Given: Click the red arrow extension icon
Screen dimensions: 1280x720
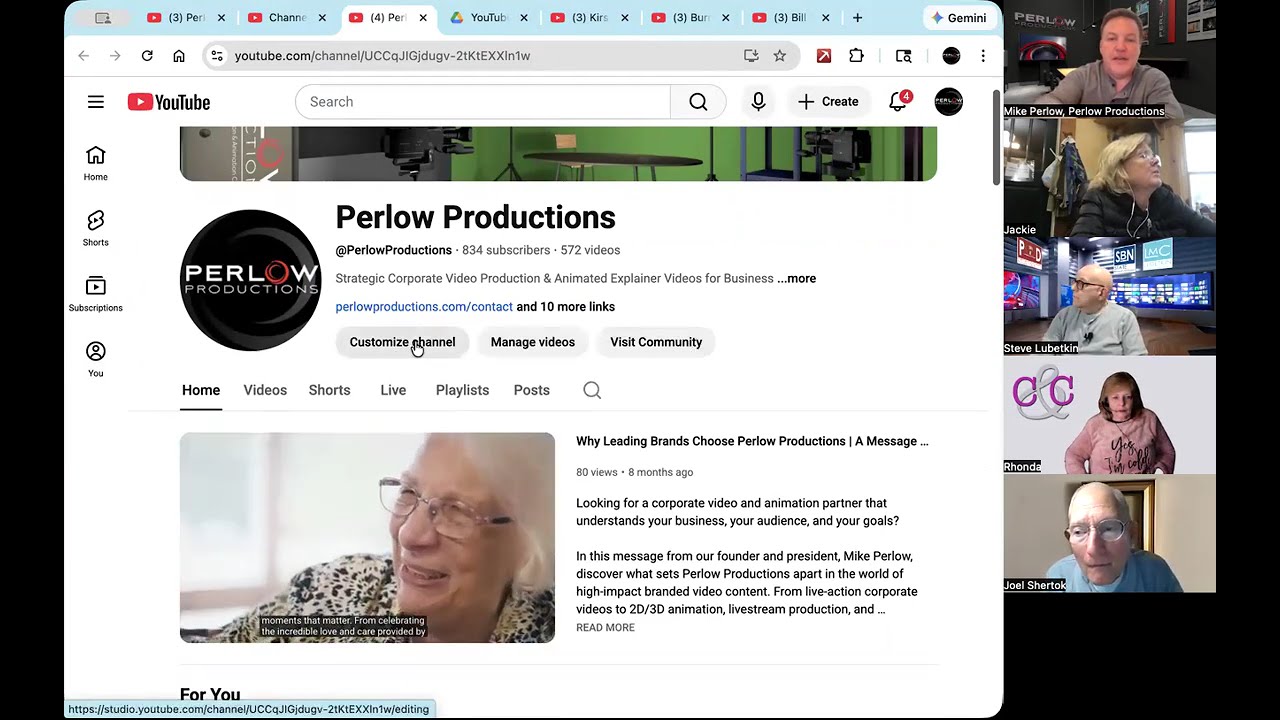Looking at the screenshot, I should pos(824,56).
